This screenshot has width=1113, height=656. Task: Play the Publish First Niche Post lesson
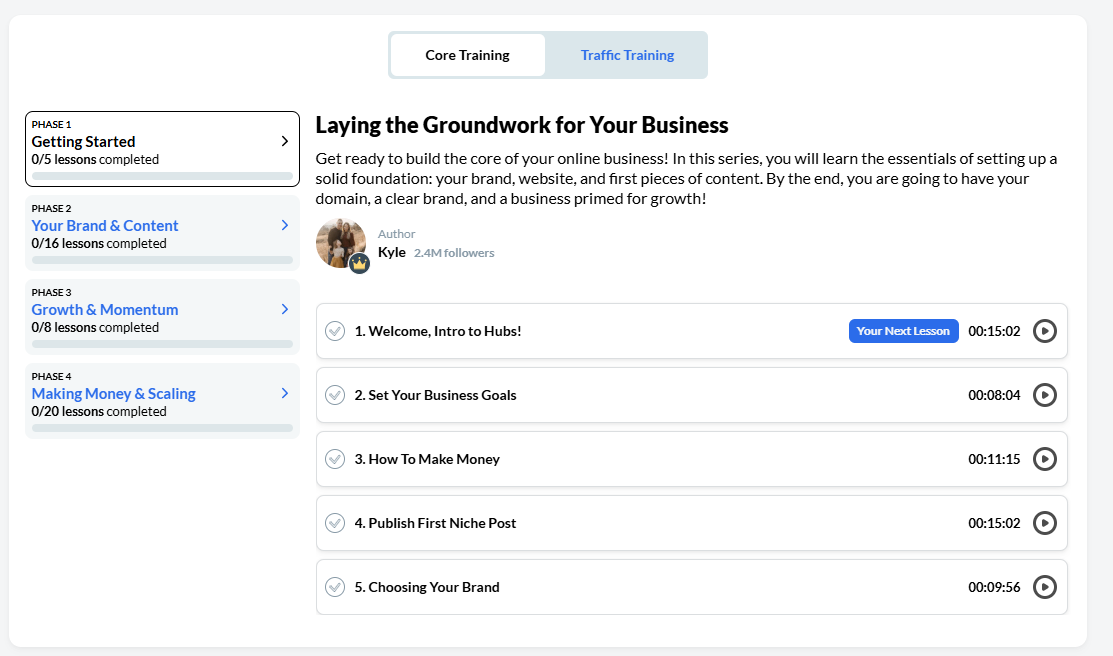click(1044, 523)
